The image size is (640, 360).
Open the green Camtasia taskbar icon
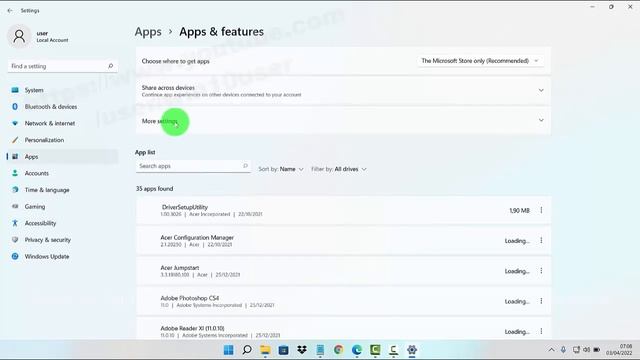click(375, 350)
